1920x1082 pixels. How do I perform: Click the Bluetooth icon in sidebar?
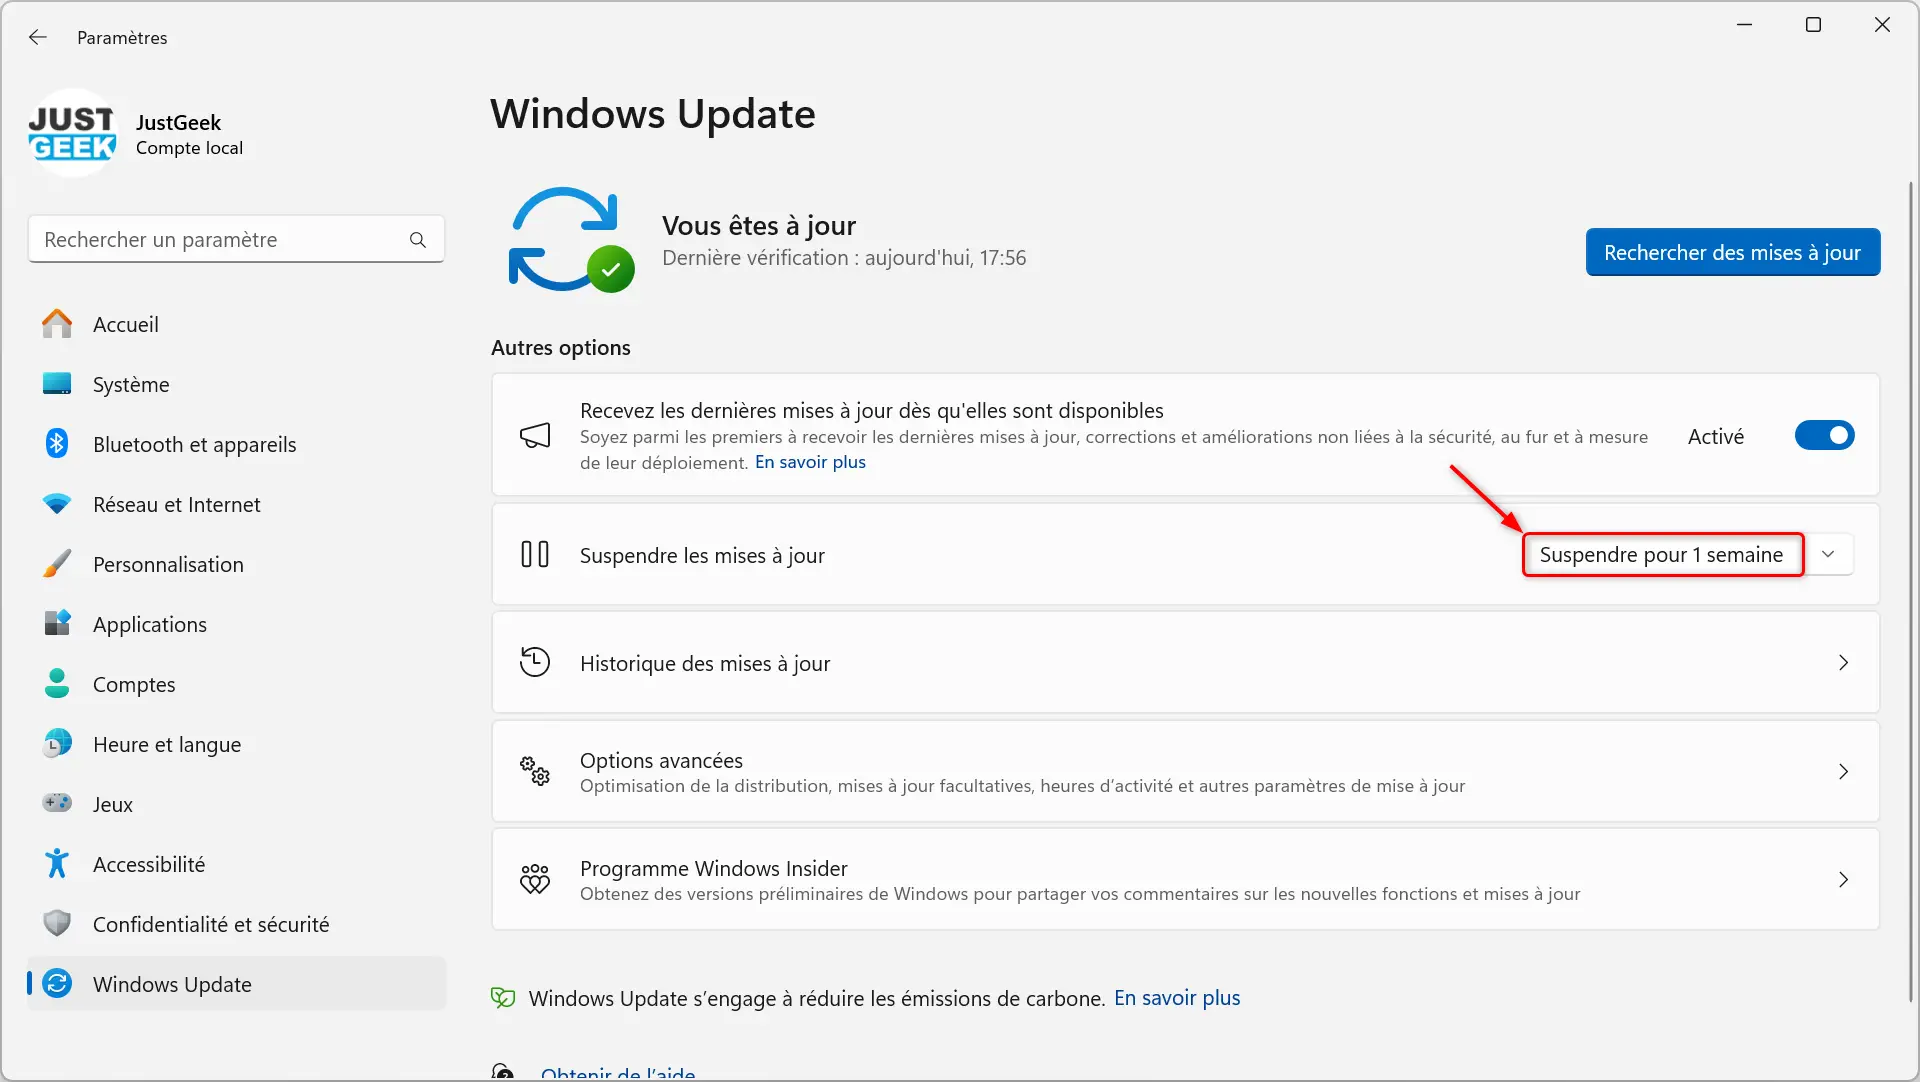pyautogui.click(x=57, y=444)
